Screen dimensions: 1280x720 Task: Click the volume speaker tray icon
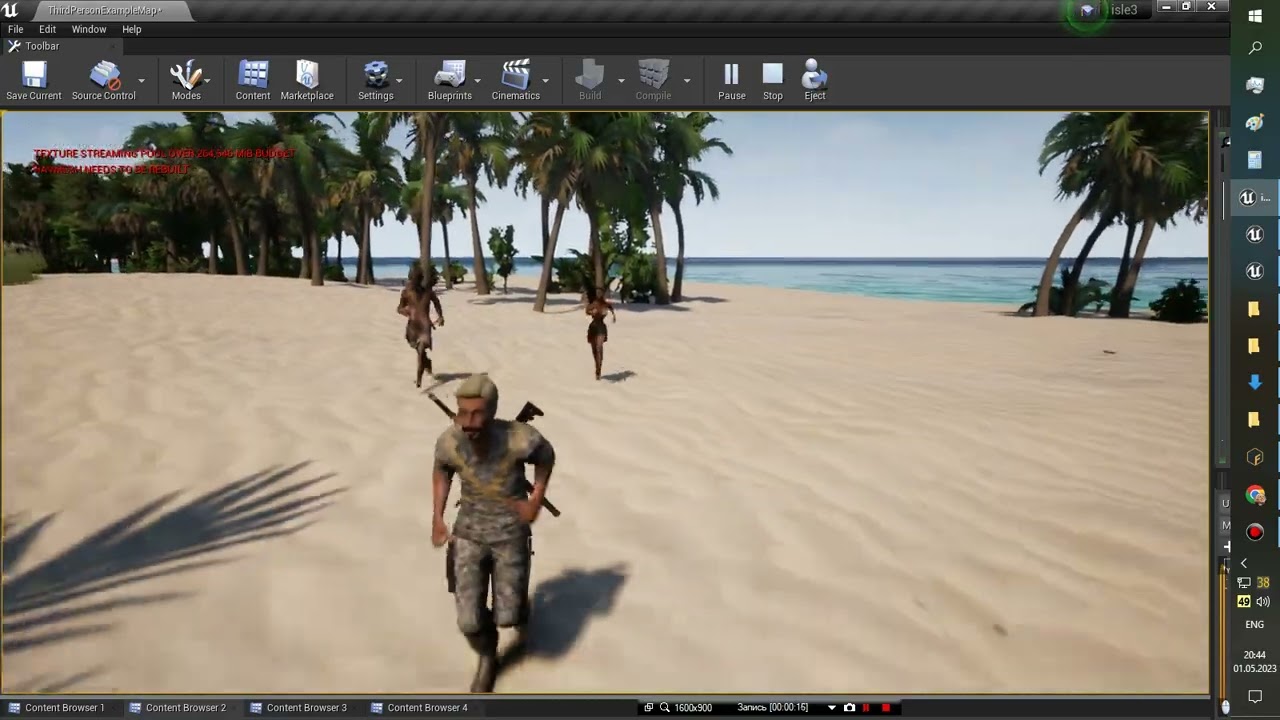(x=1263, y=602)
